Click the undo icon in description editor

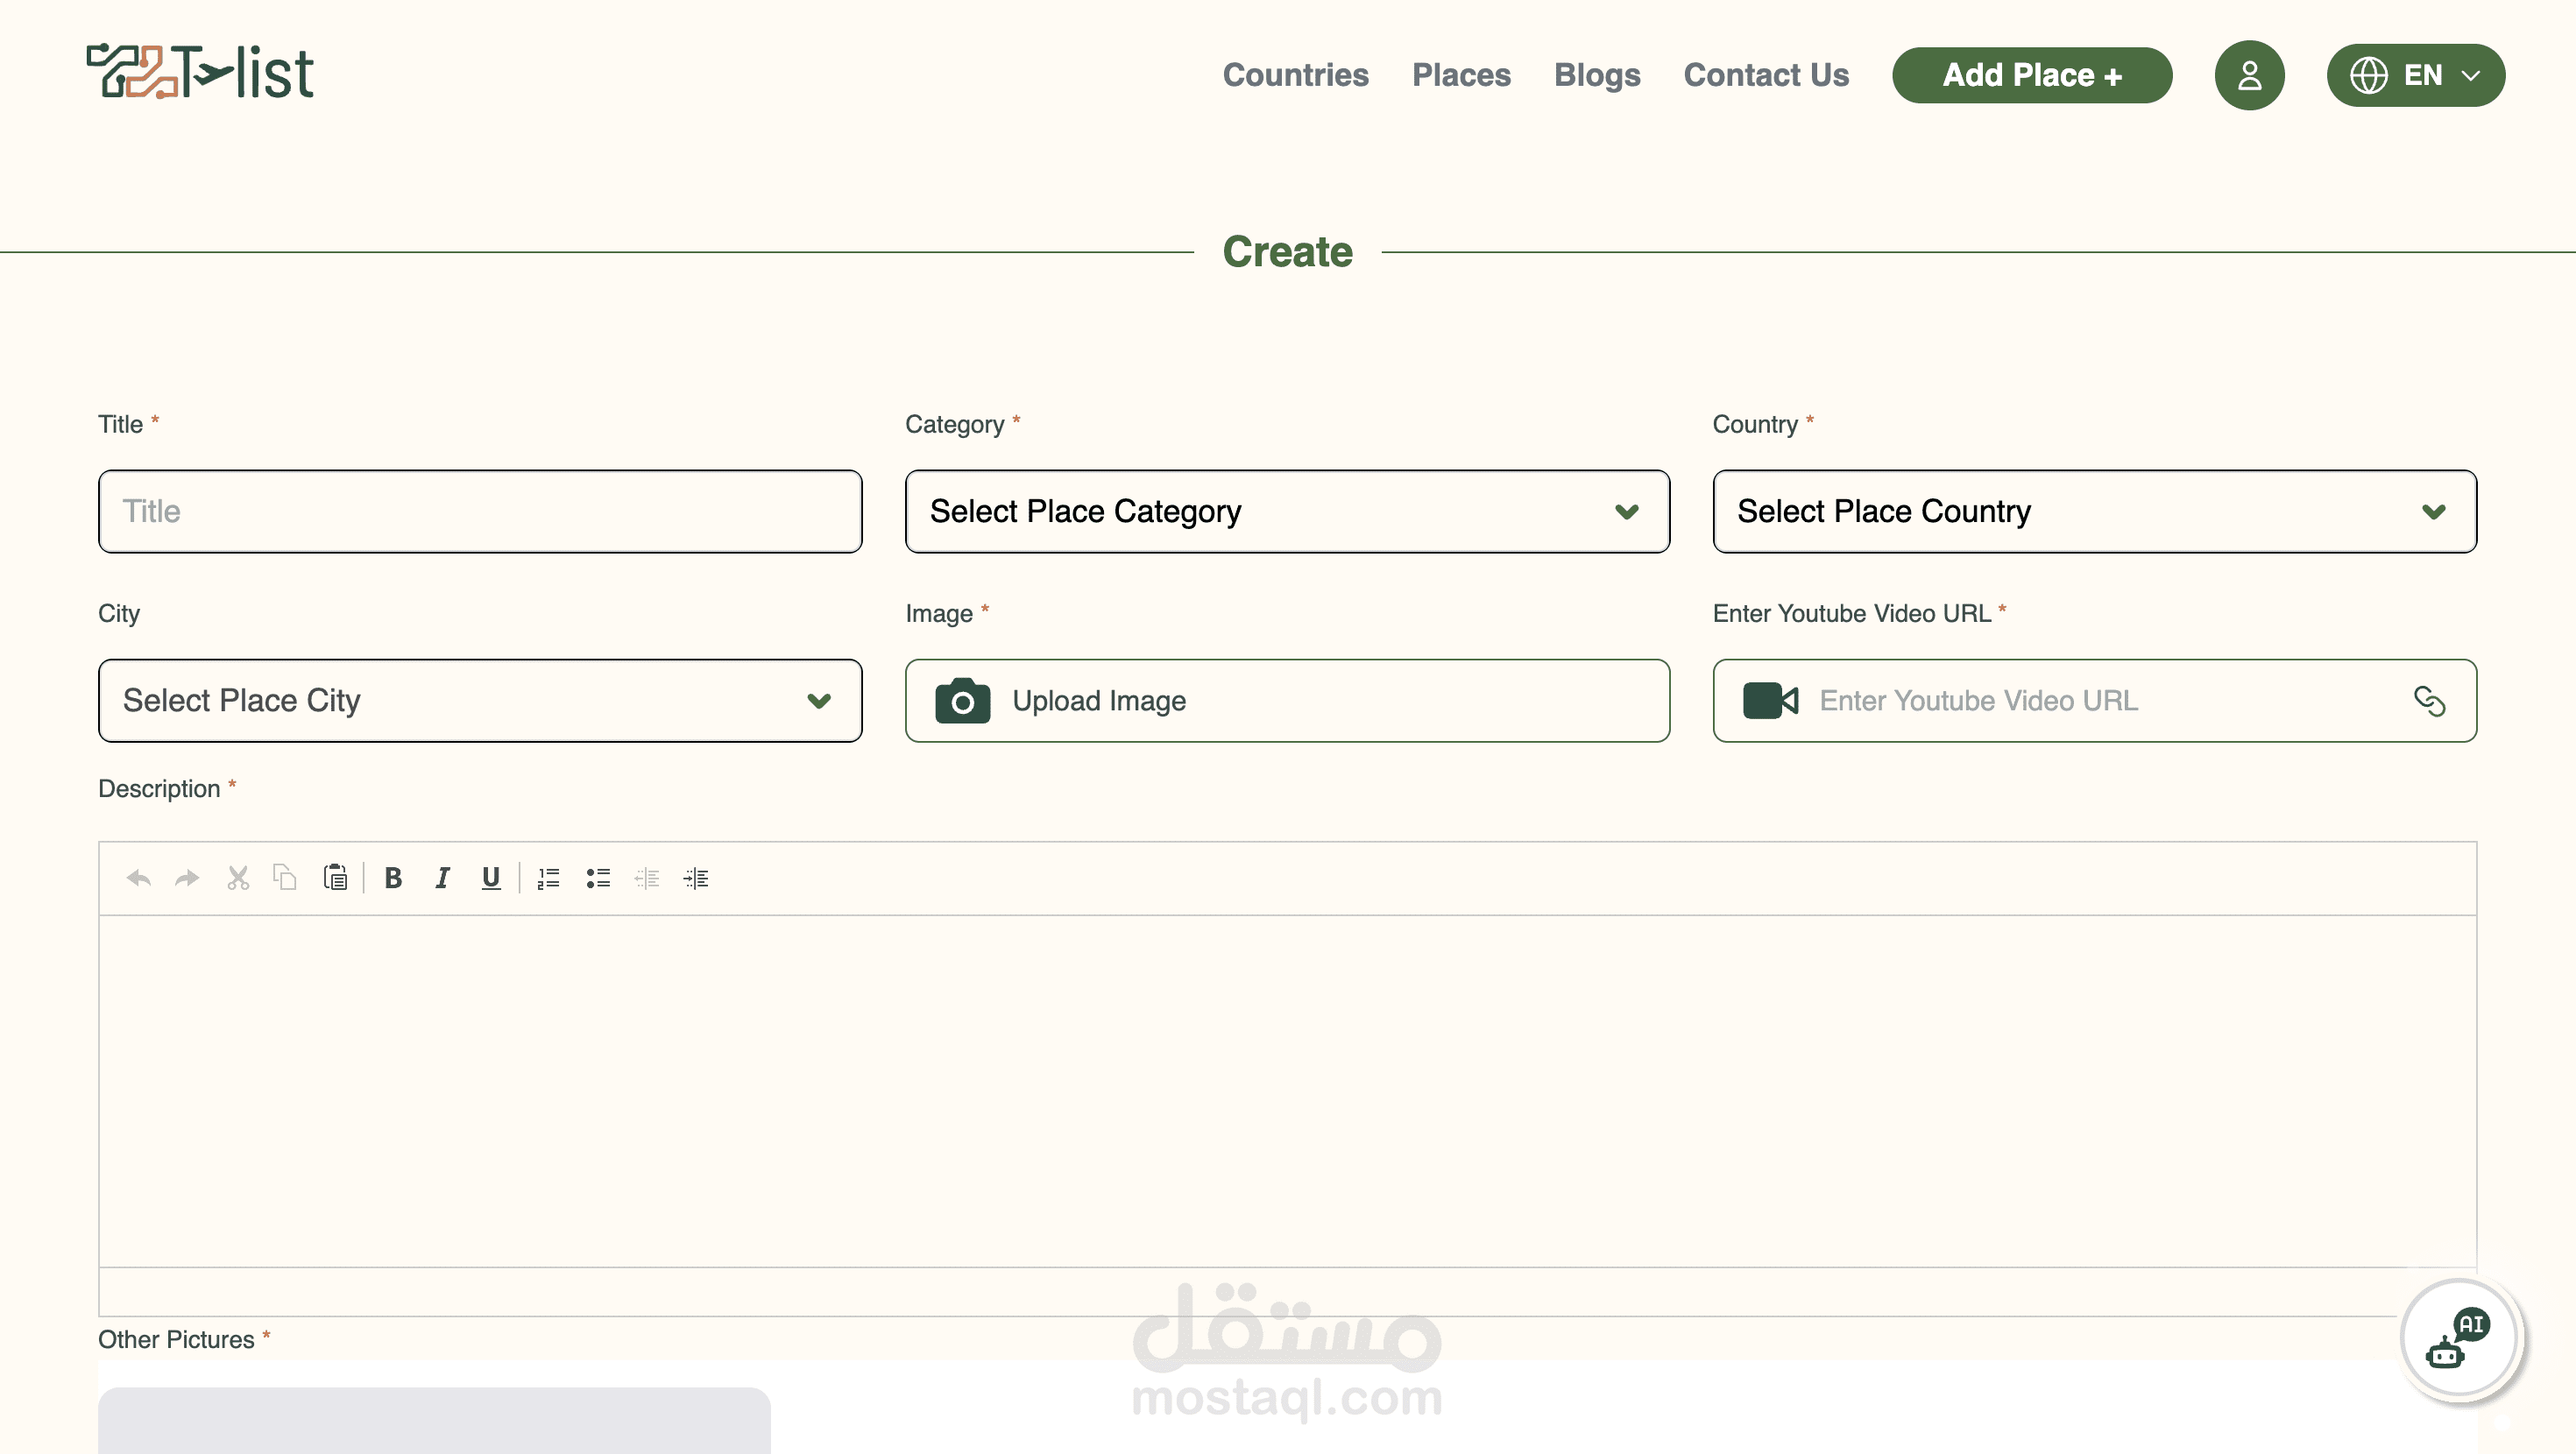138,878
